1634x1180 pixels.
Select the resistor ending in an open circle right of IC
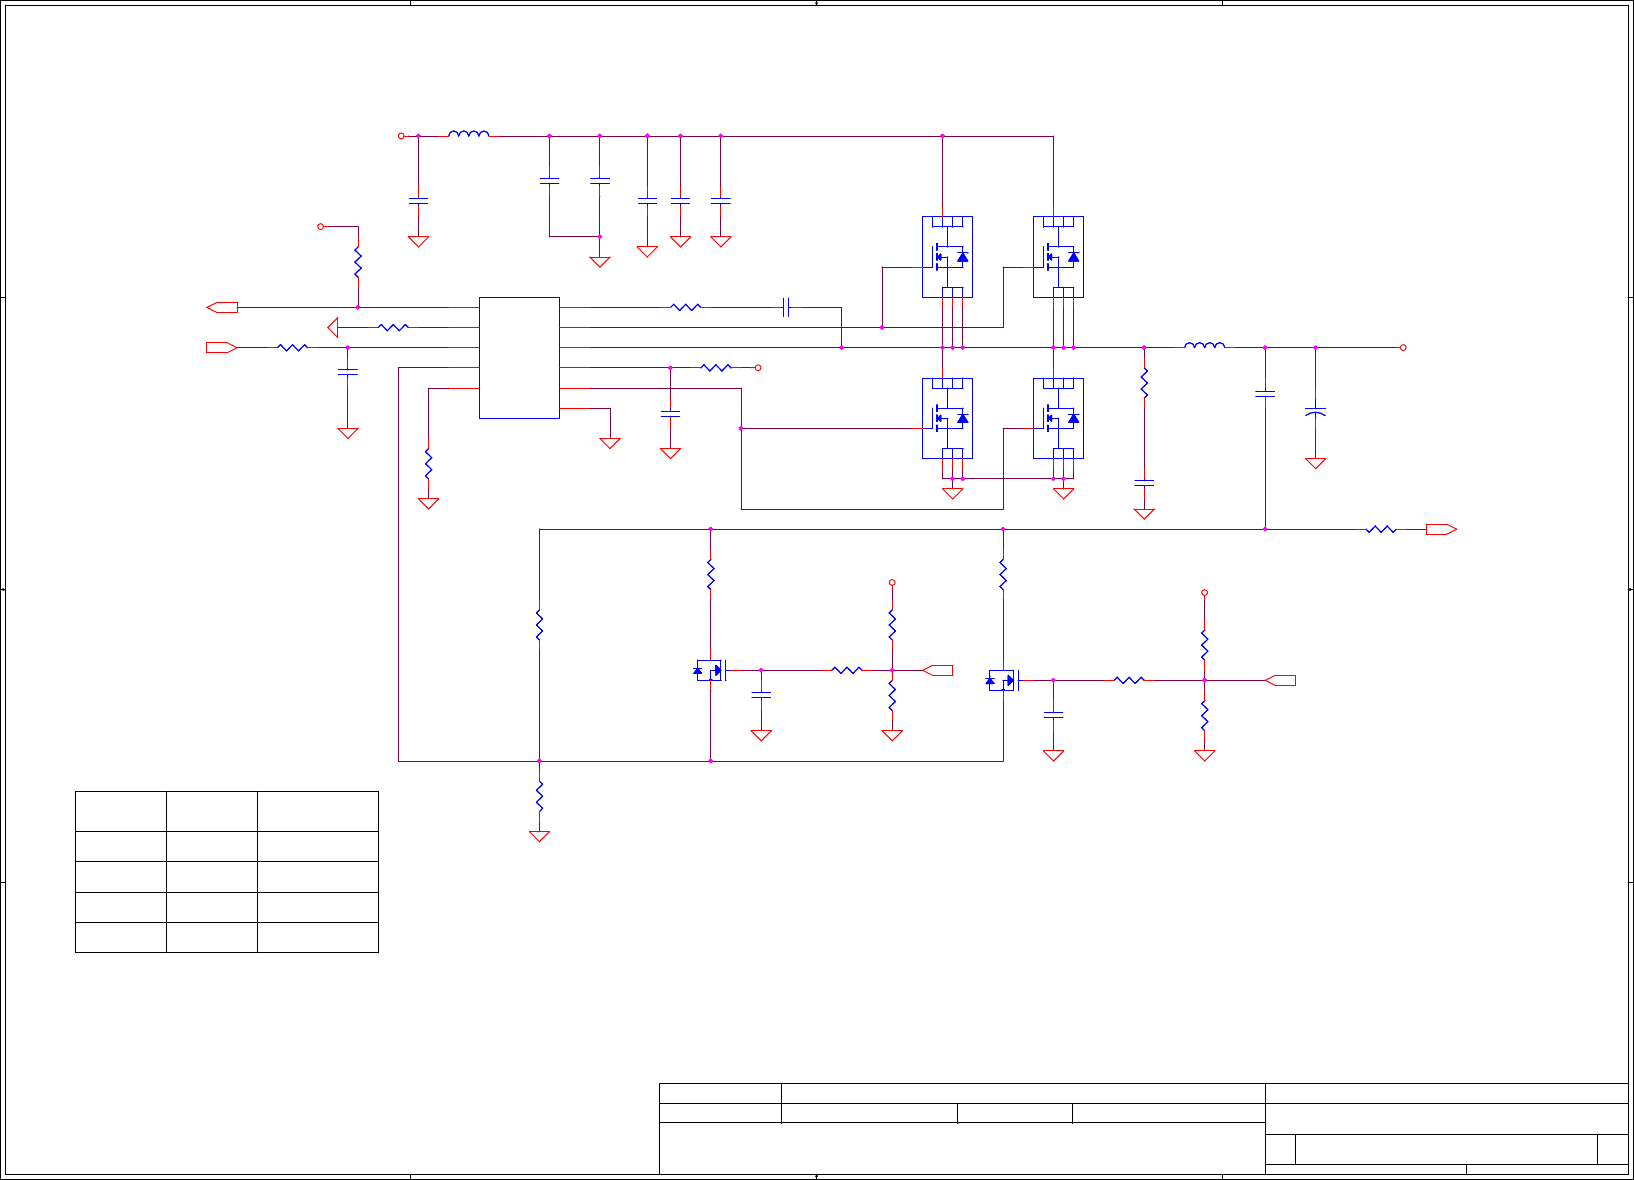tap(716, 367)
